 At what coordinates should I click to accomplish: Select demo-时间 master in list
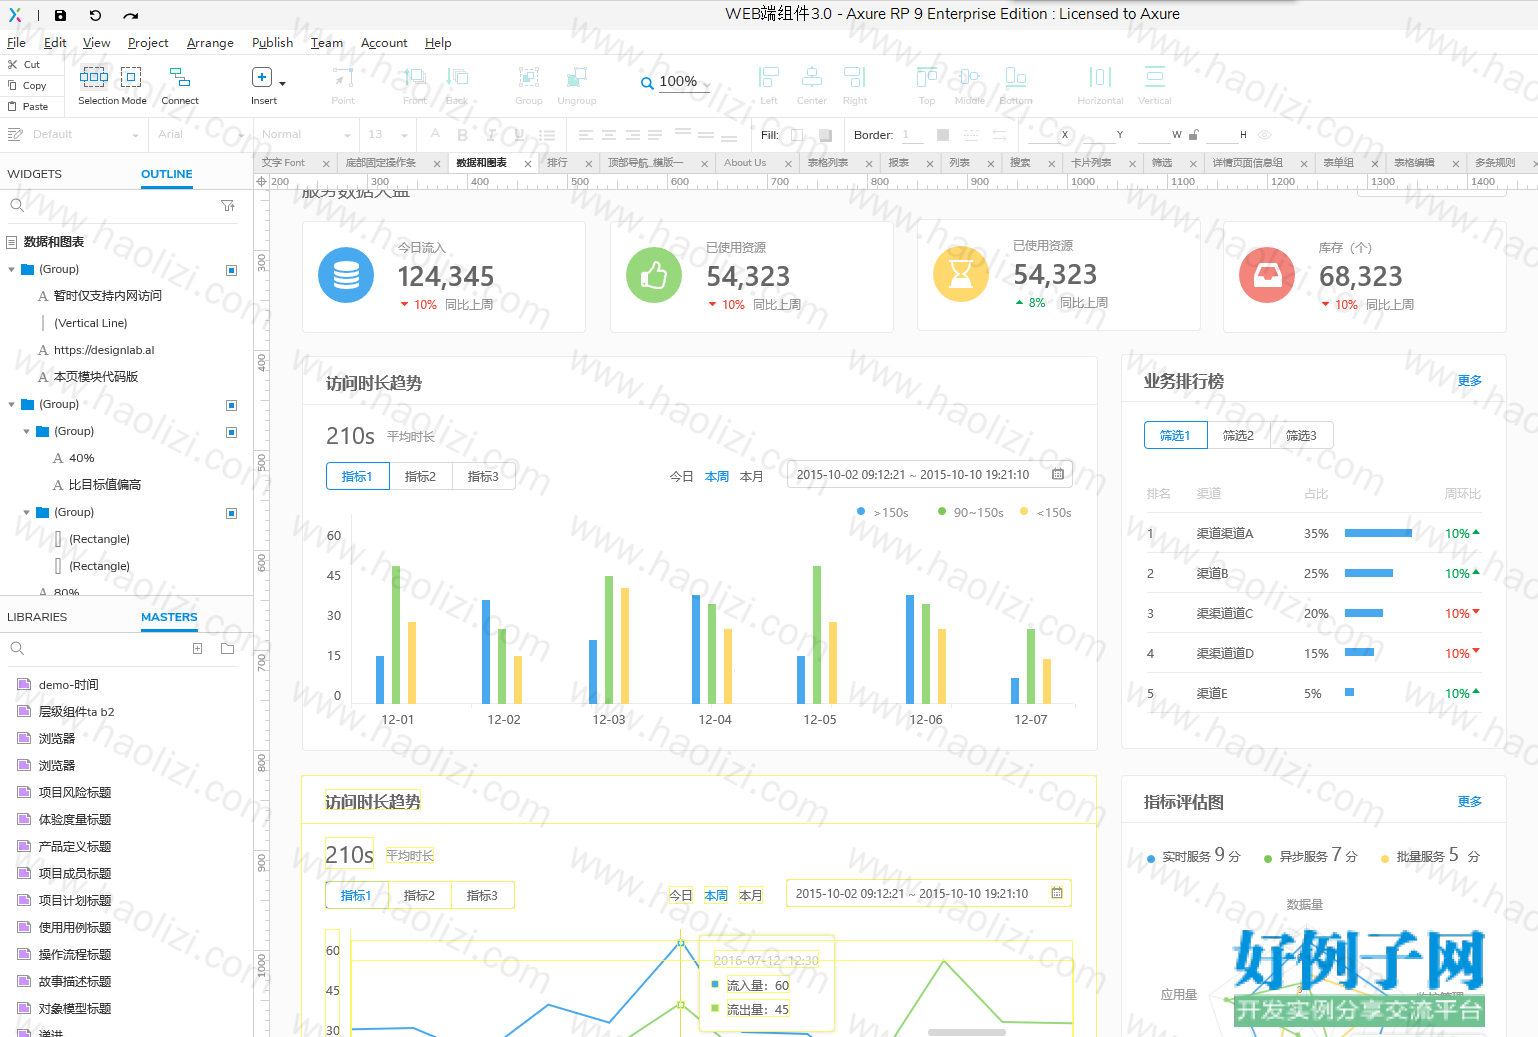pos(68,685)
